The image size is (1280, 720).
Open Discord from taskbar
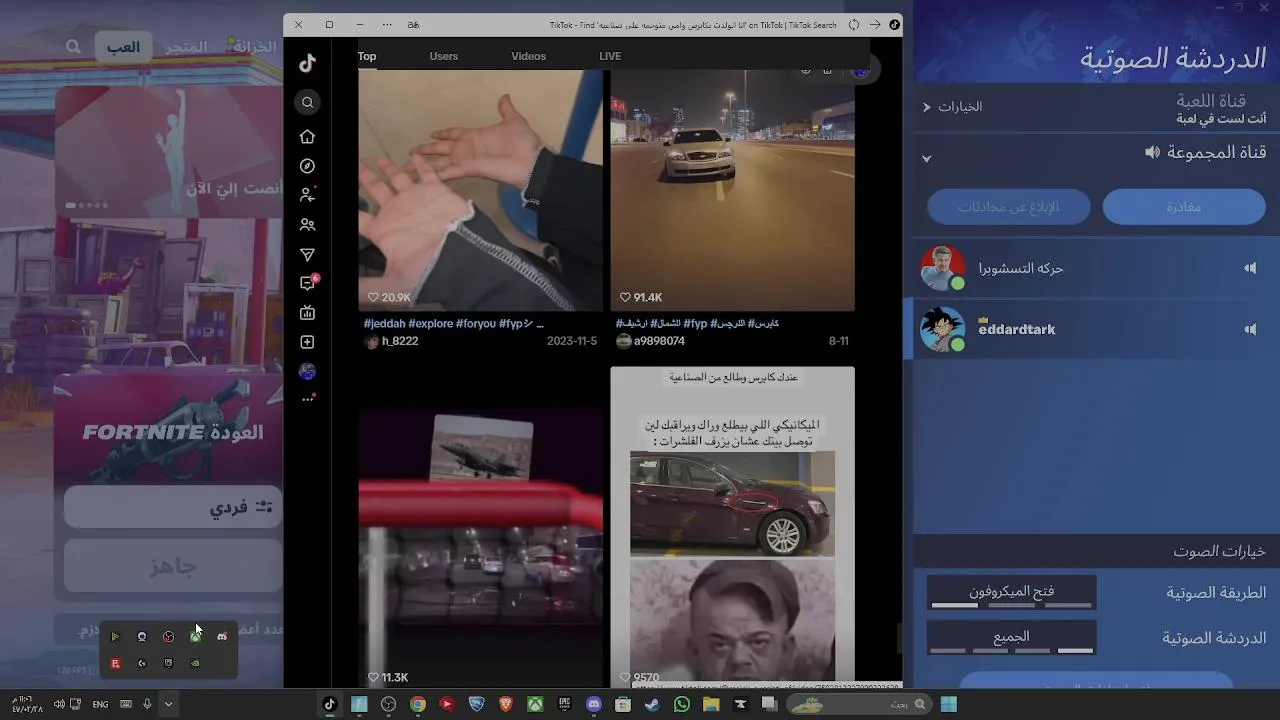(x=594, y=704)
